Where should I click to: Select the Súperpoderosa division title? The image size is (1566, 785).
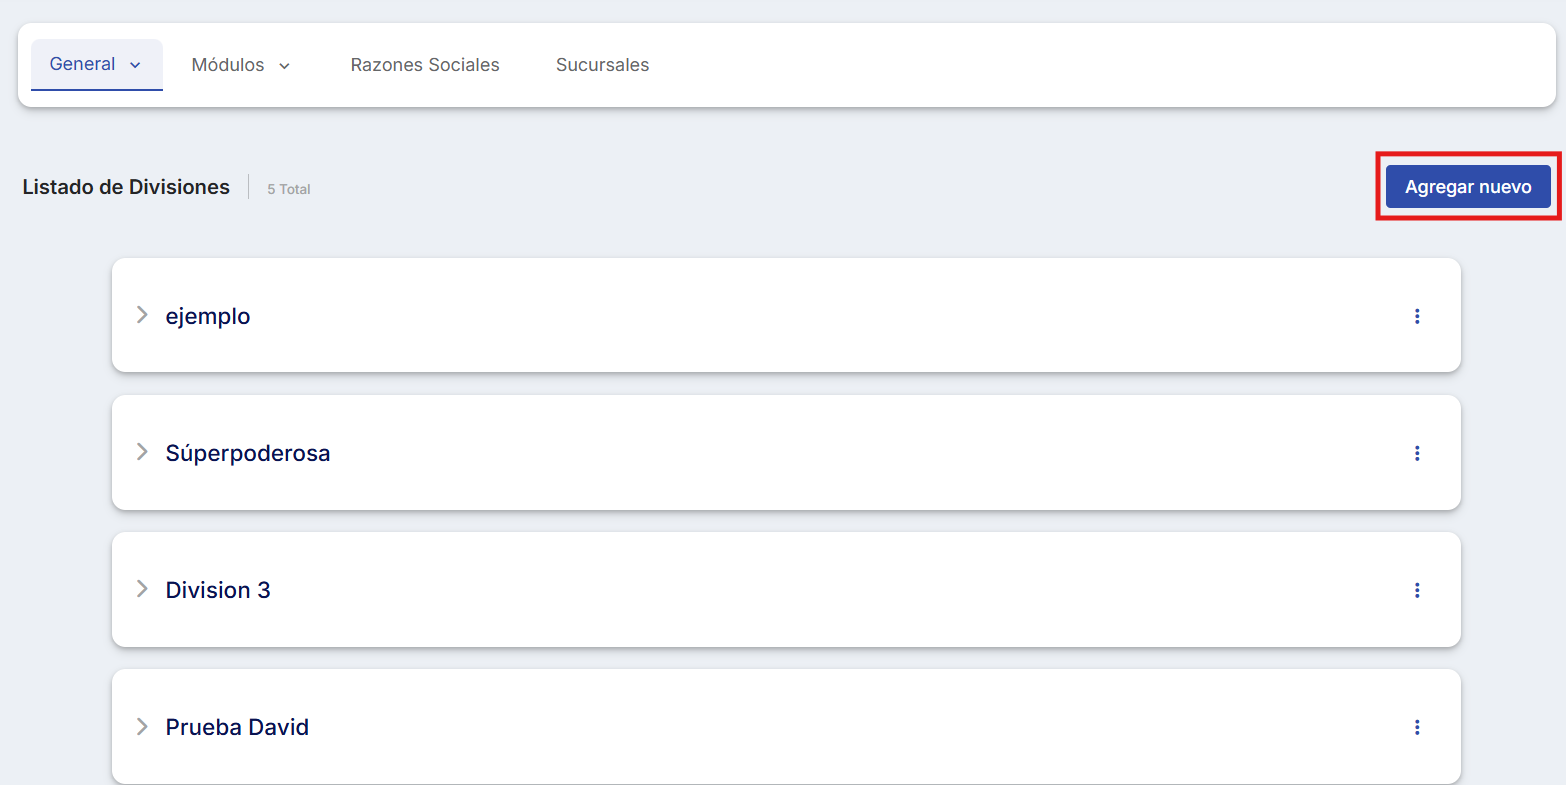pyautogui.click(x=248, y=453)
